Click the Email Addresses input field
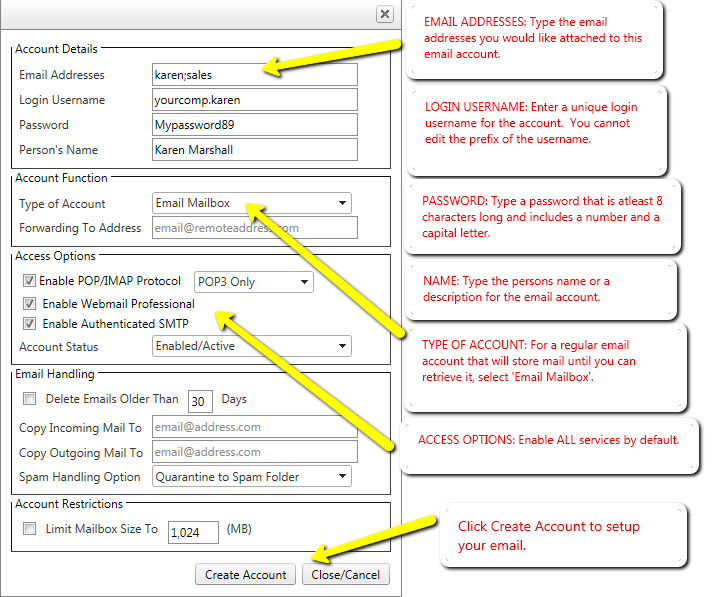Viewport: 717px width, 597px height. (254, 75)
